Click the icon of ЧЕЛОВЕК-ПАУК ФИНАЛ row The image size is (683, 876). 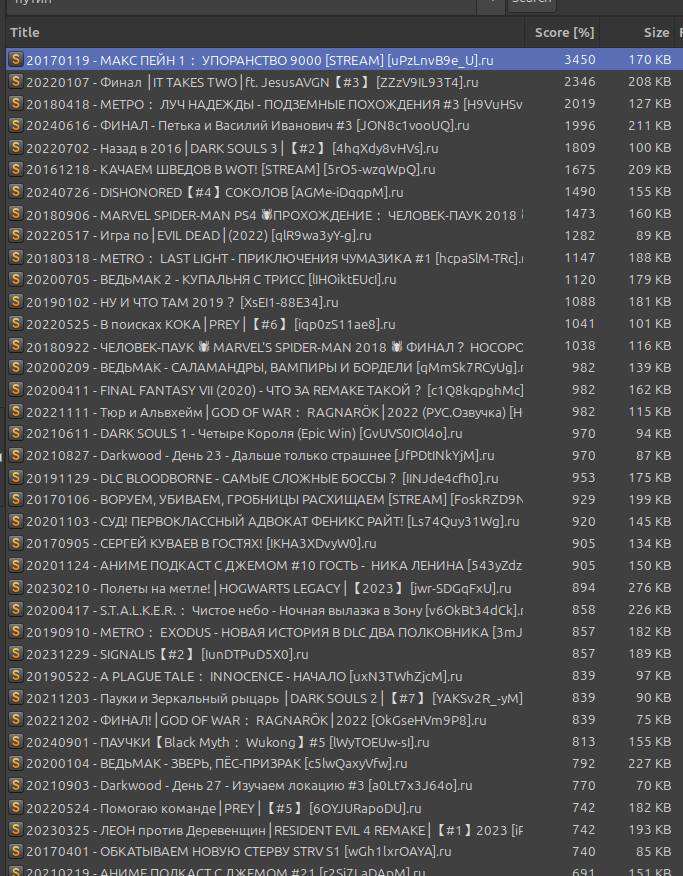[x=16, y=345]
